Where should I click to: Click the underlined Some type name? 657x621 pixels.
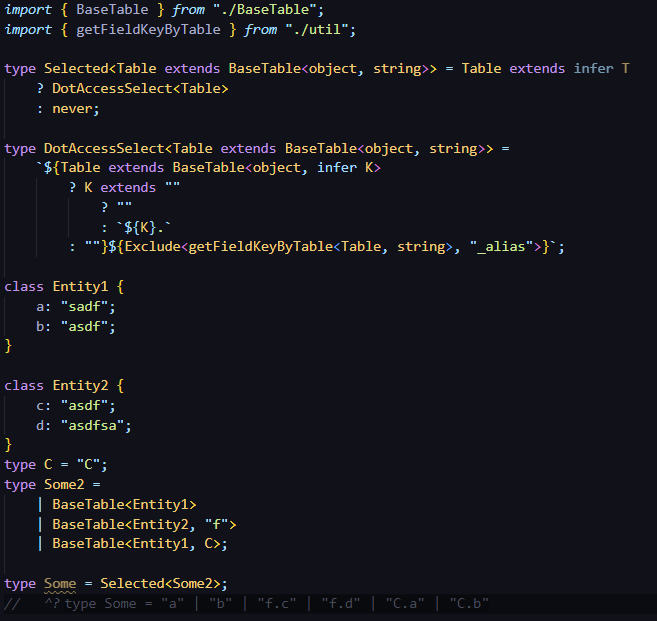[x=60, y=584]
